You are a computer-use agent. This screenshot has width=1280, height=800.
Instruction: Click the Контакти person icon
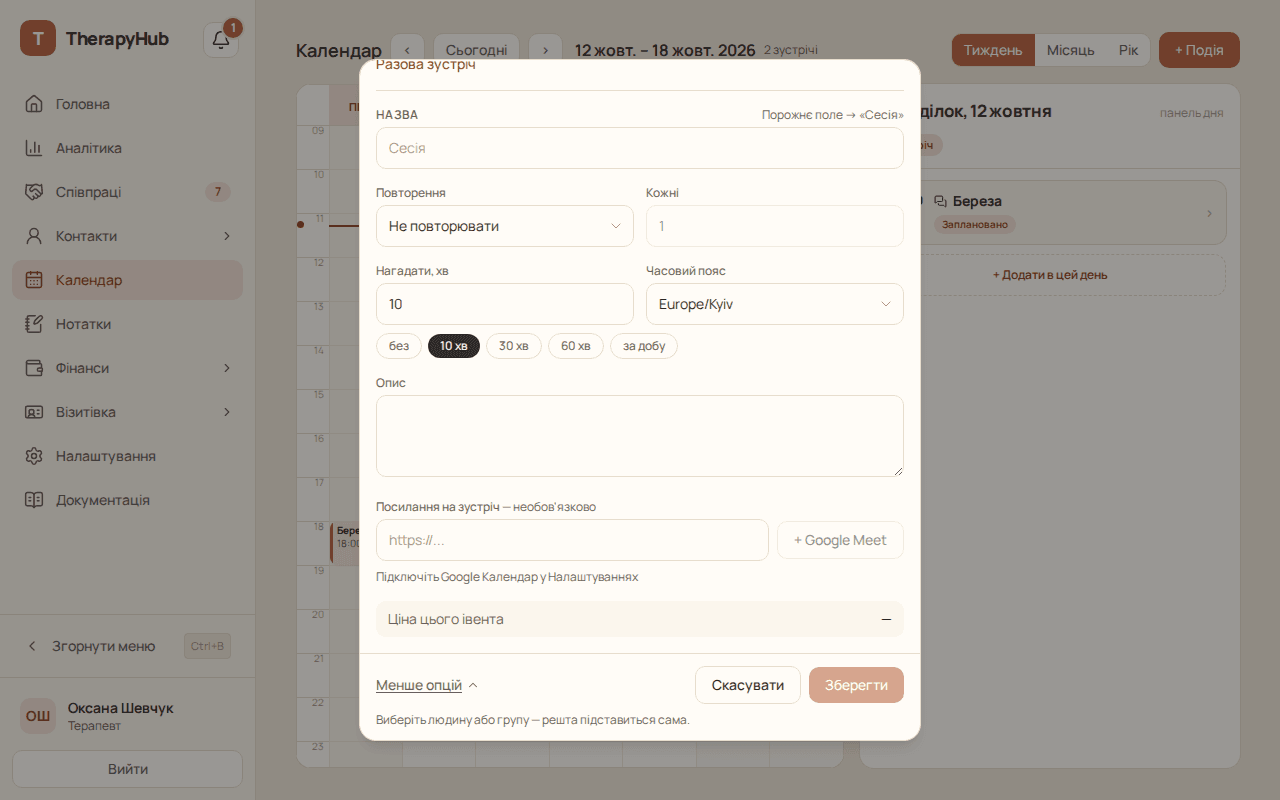pos(34,236)
